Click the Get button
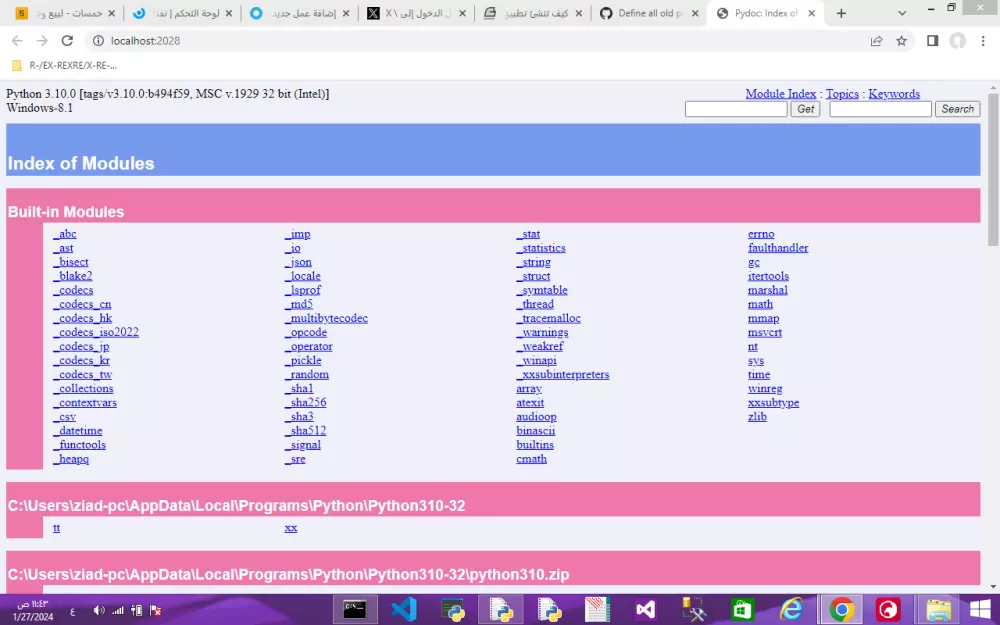This screenshot has width=1000, height=625. (x=805, y=109)
